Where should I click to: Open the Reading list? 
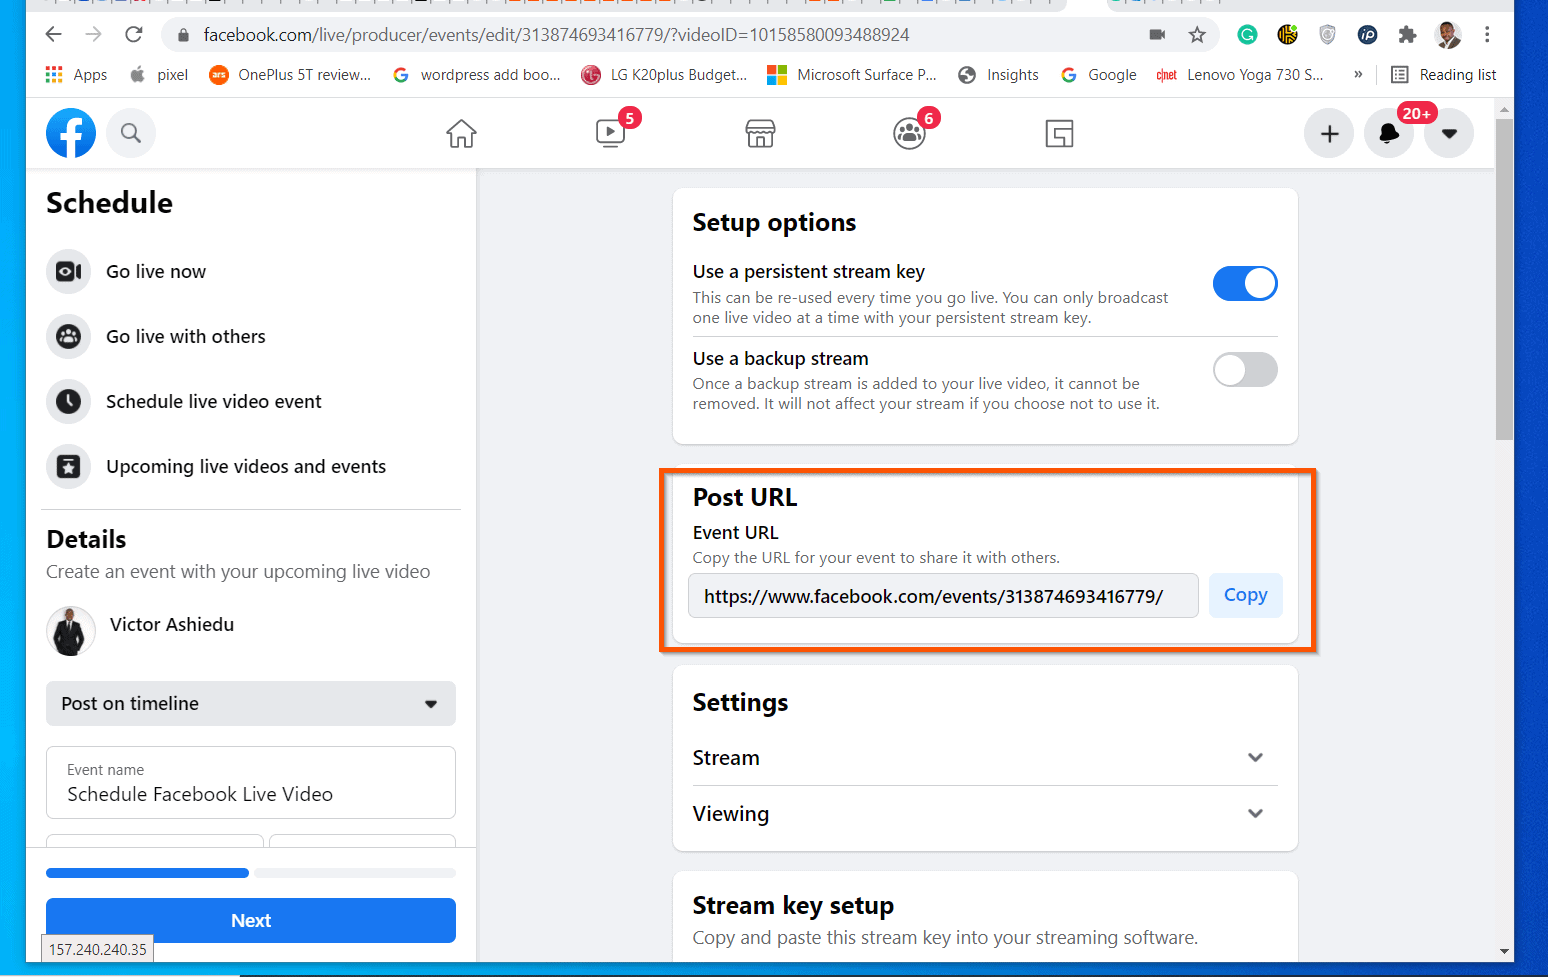pos(1443,75)
